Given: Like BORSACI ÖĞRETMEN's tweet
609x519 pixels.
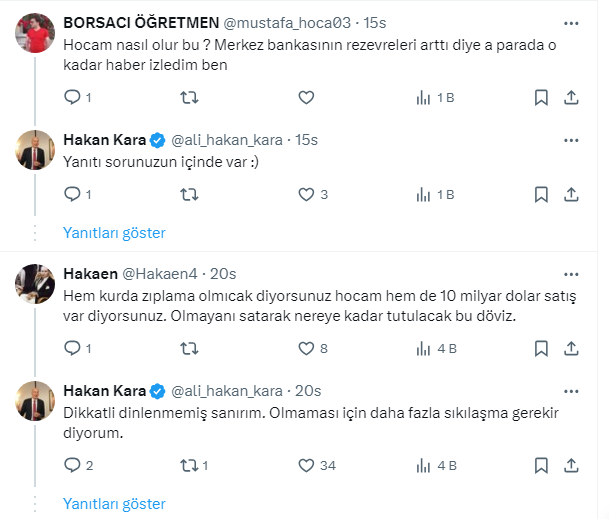Looking at the screenshot, I should (x=306, y=98).
